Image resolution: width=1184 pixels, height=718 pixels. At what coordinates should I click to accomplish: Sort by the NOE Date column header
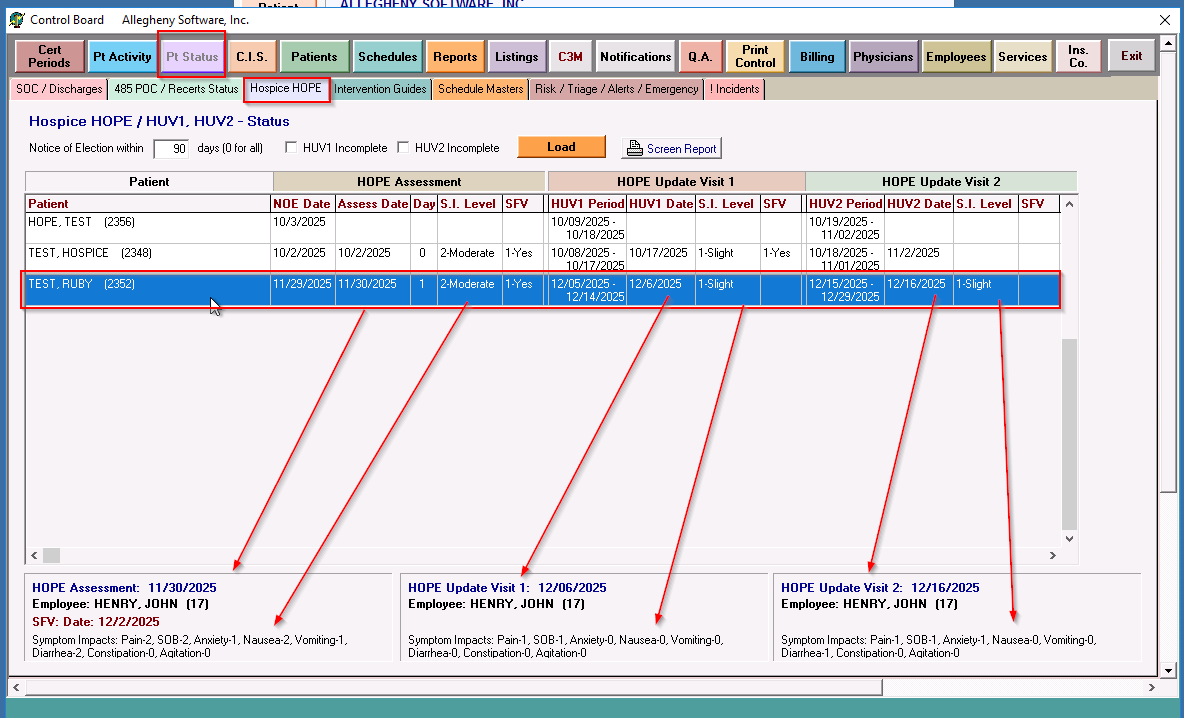pyautogui.click(x=302, y=204)
